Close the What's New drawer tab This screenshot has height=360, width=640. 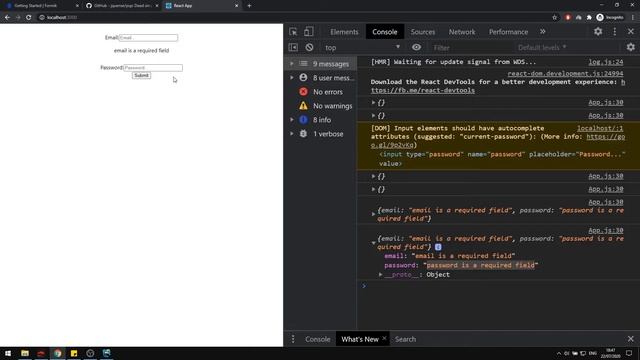[384, 339]
